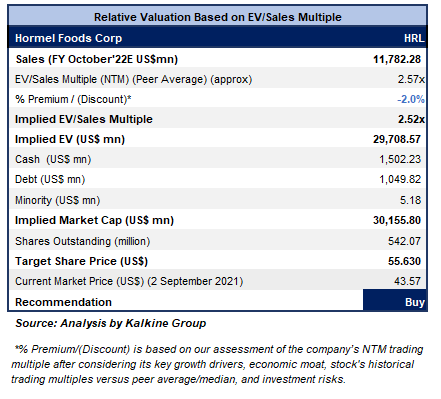This screenshot has width=441, height=399.
Task: Click the Implied Market Cap value 30,155.80
Action: point(397,220)
